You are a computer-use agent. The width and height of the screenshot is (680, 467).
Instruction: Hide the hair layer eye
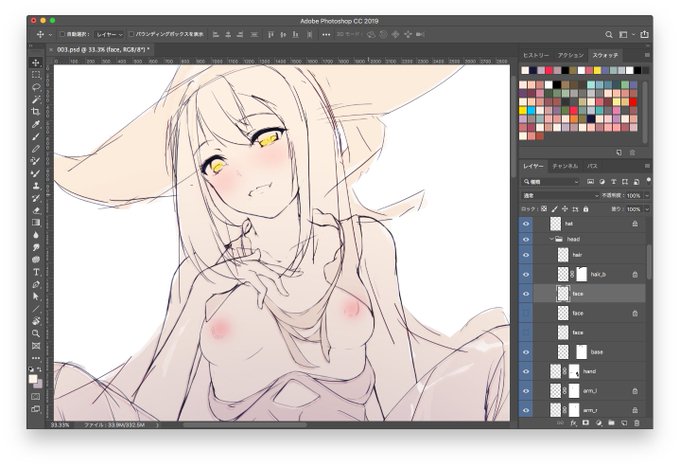point(526,255)
